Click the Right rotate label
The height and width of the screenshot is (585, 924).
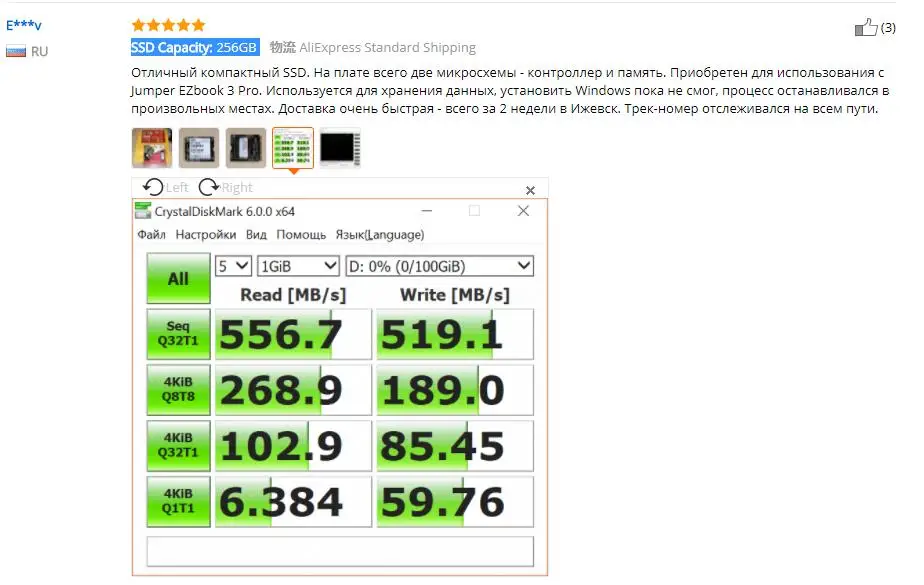pos(236,187)
